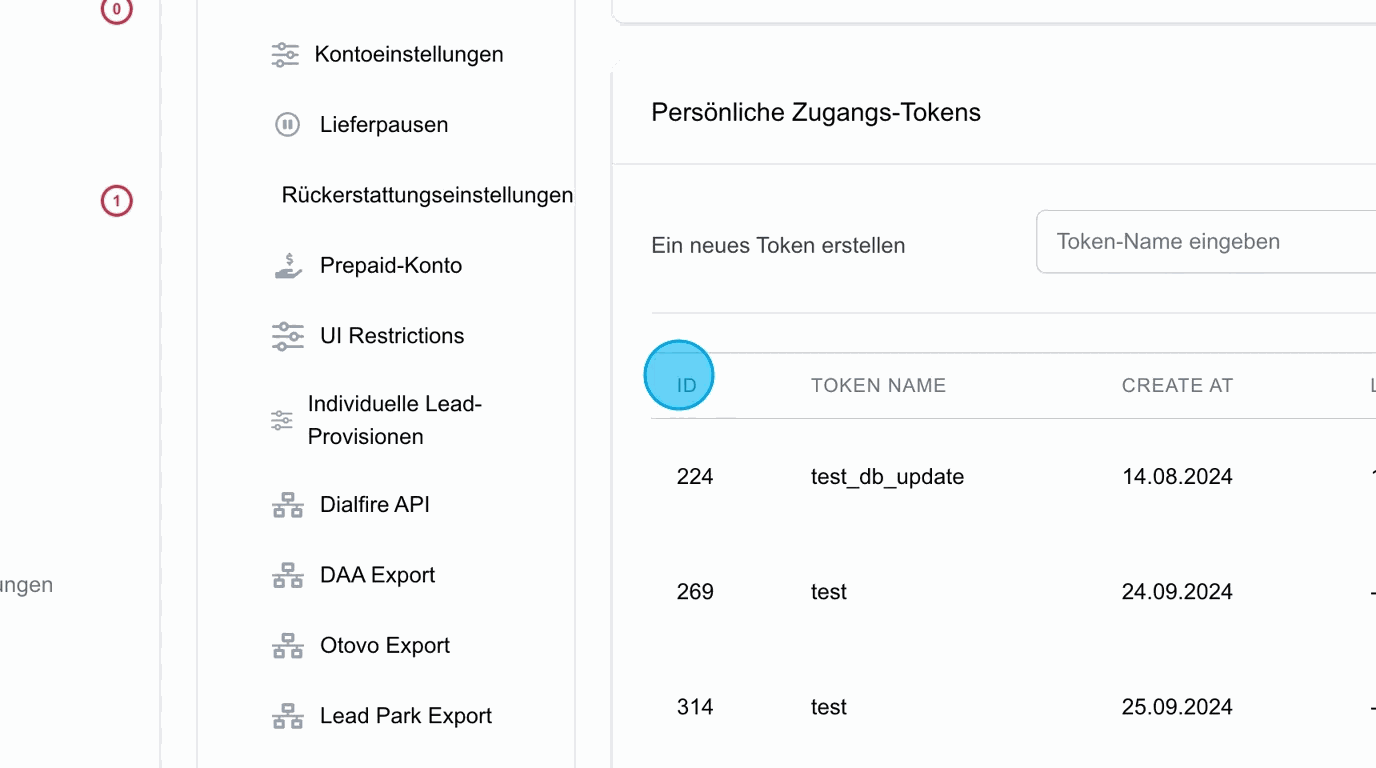1376x768 pixels.
Task: Click token name test_db_update
Action: click(x=887, y=477)
